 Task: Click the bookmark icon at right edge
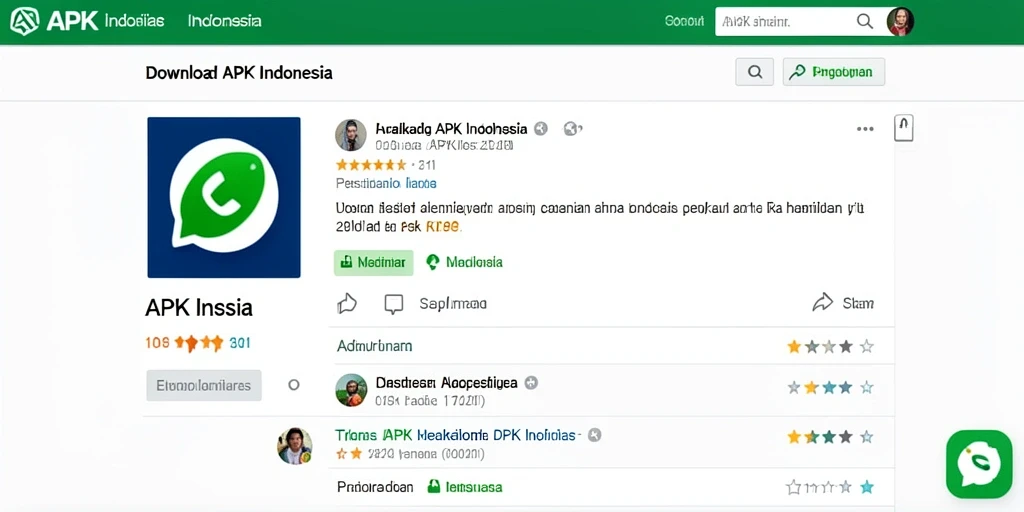[x=903, y=128]
